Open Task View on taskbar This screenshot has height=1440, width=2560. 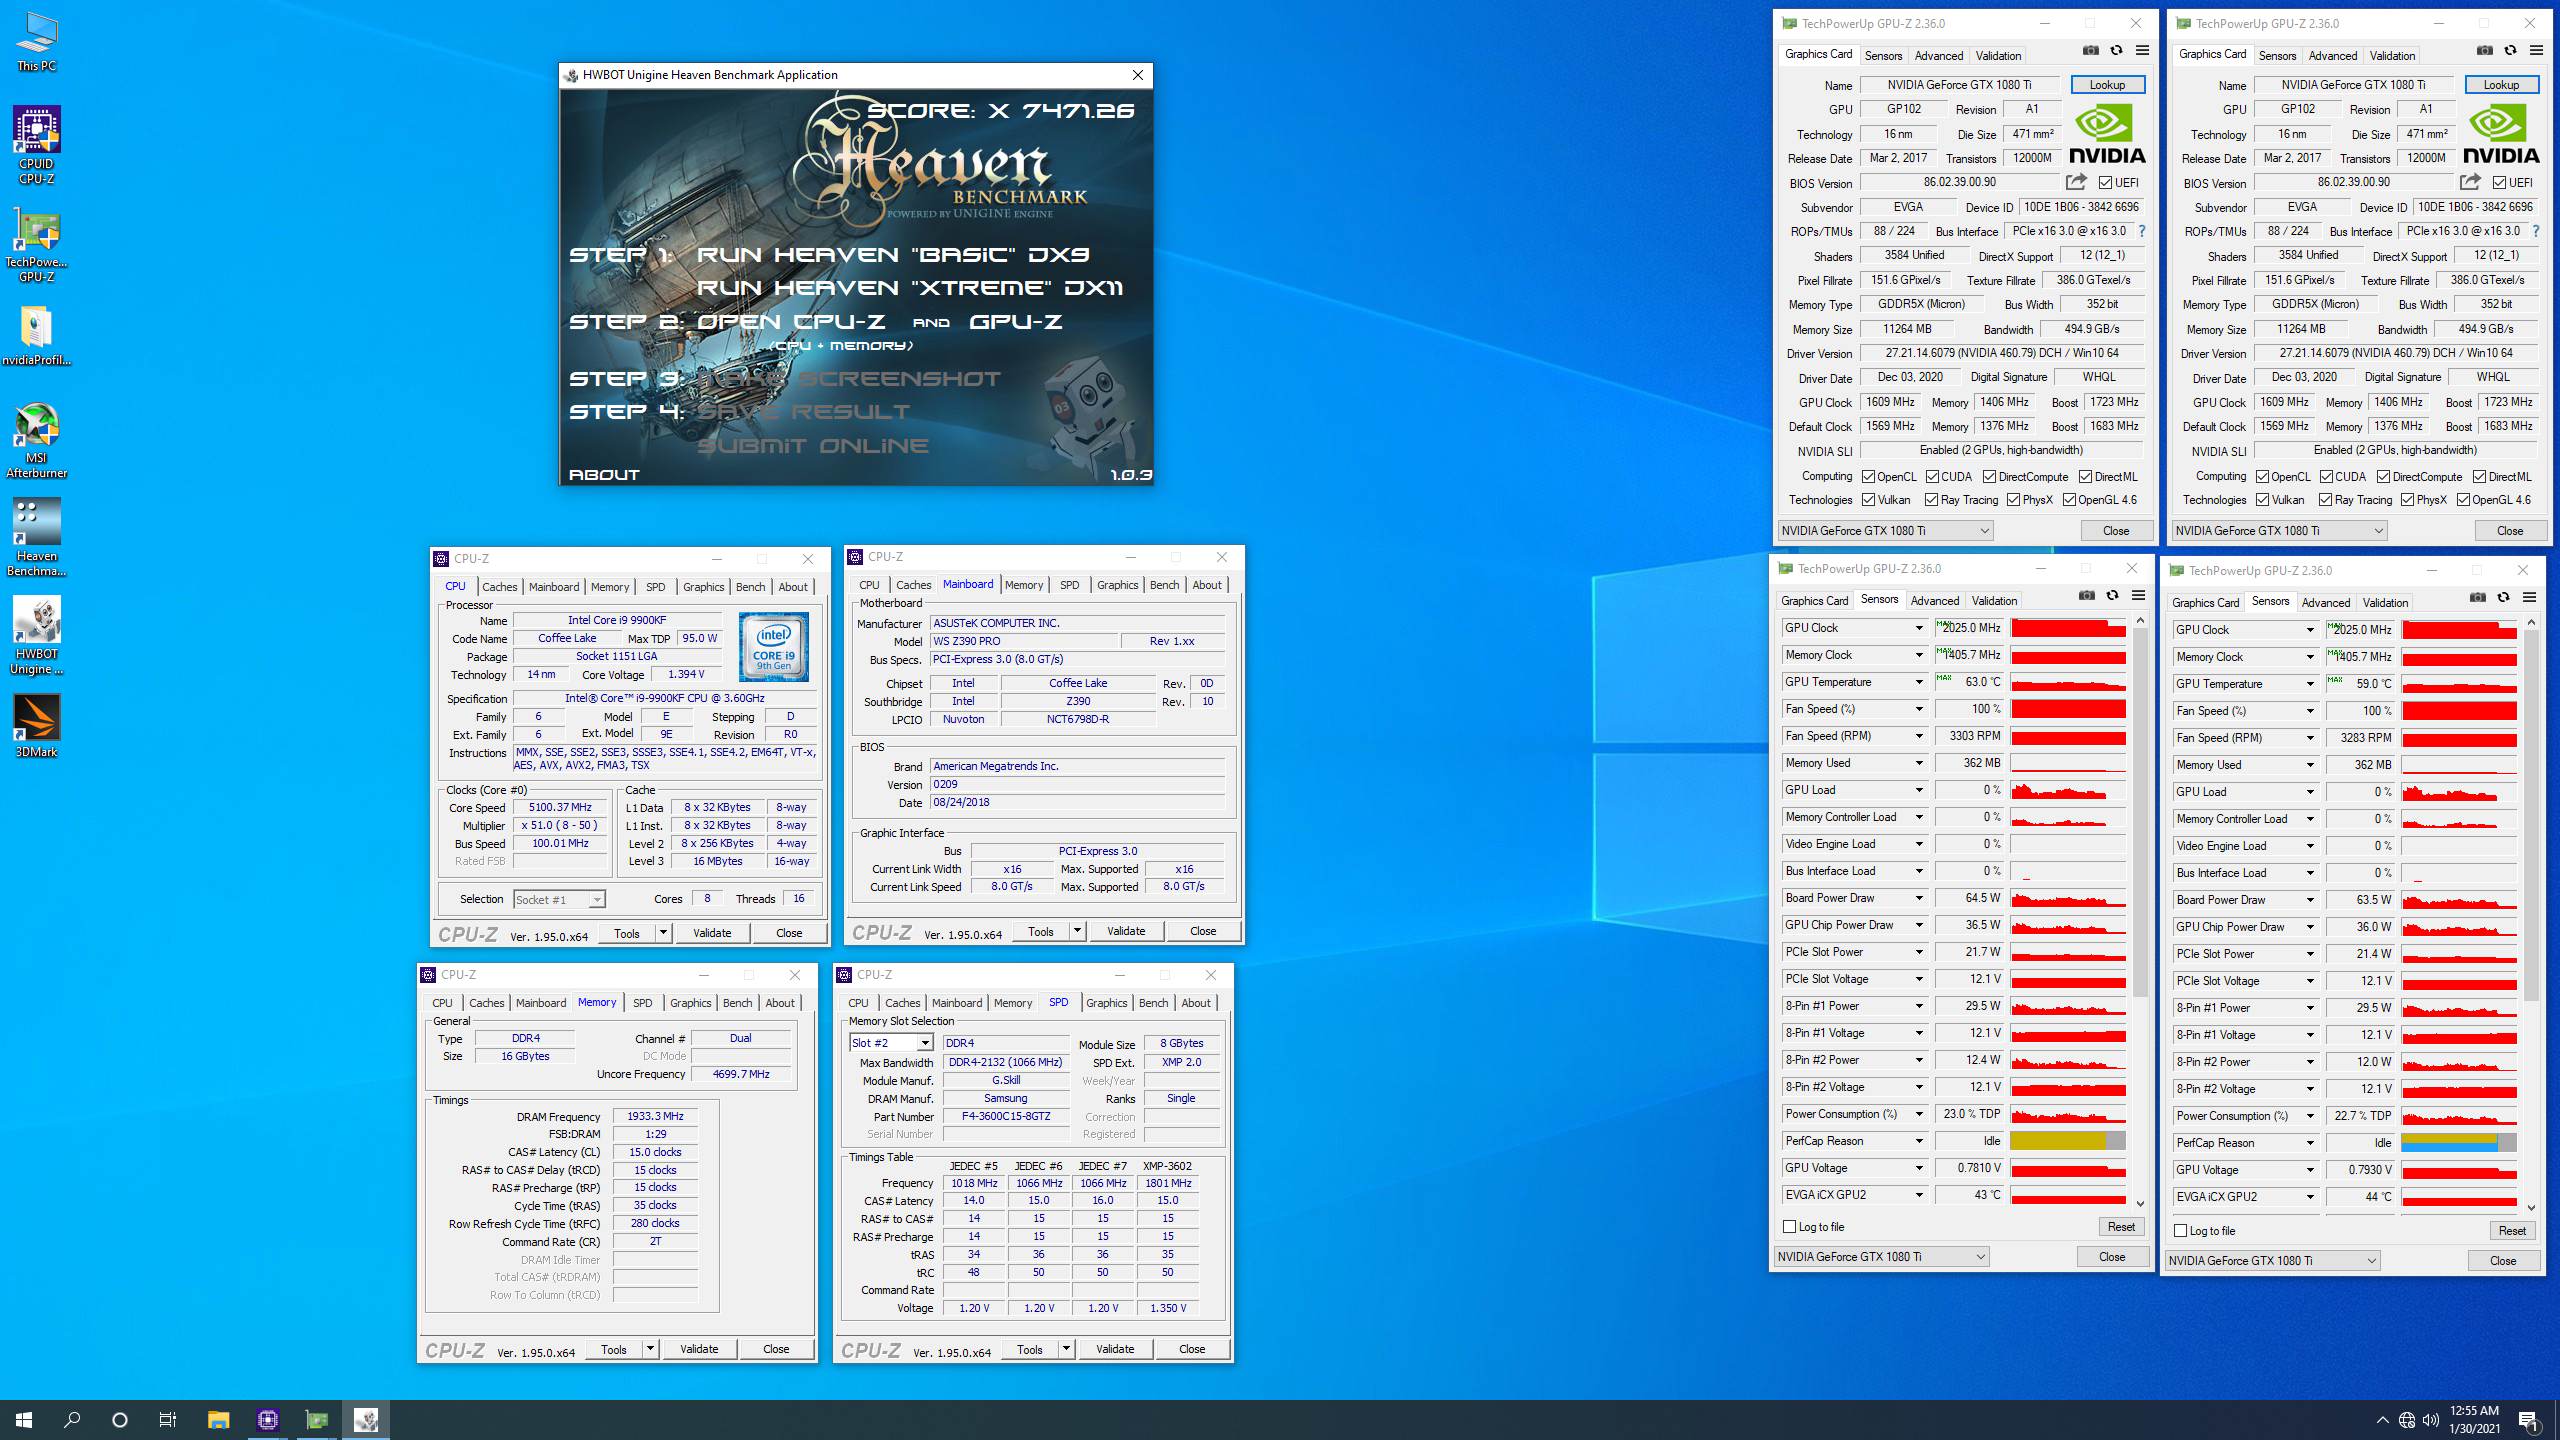click(x=168, y=1420)
